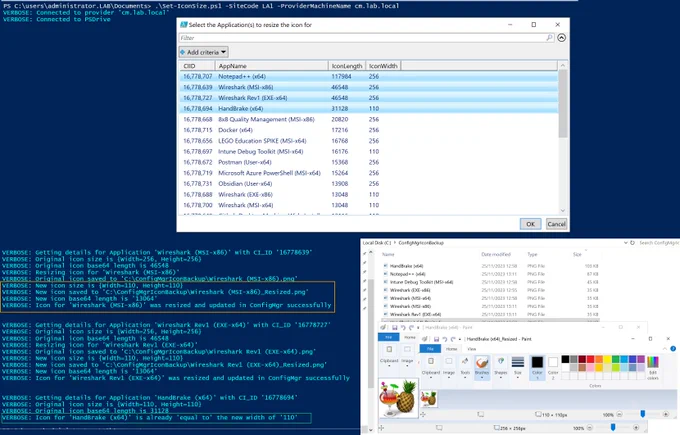
Task: Select 8x8 Quality Management (MSI-x86) row
Action: click(369, 119)
